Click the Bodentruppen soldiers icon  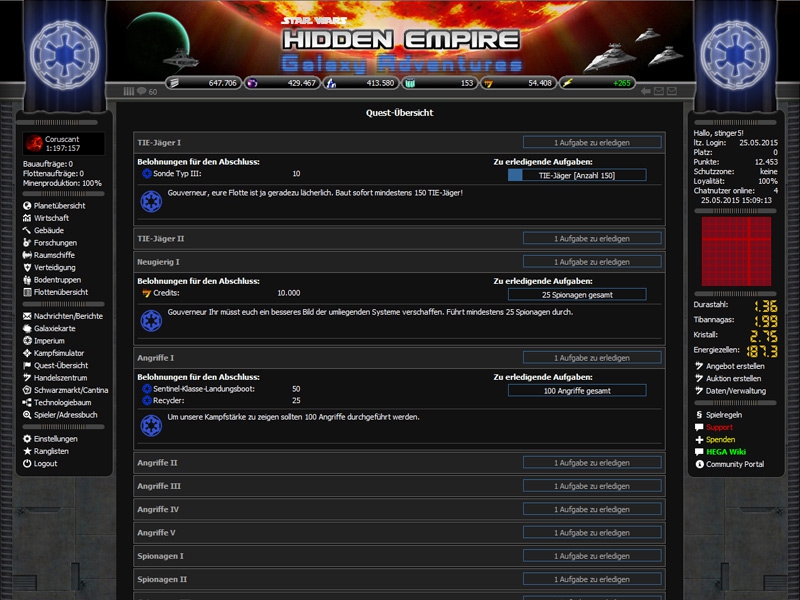click(x=27, y=280)
